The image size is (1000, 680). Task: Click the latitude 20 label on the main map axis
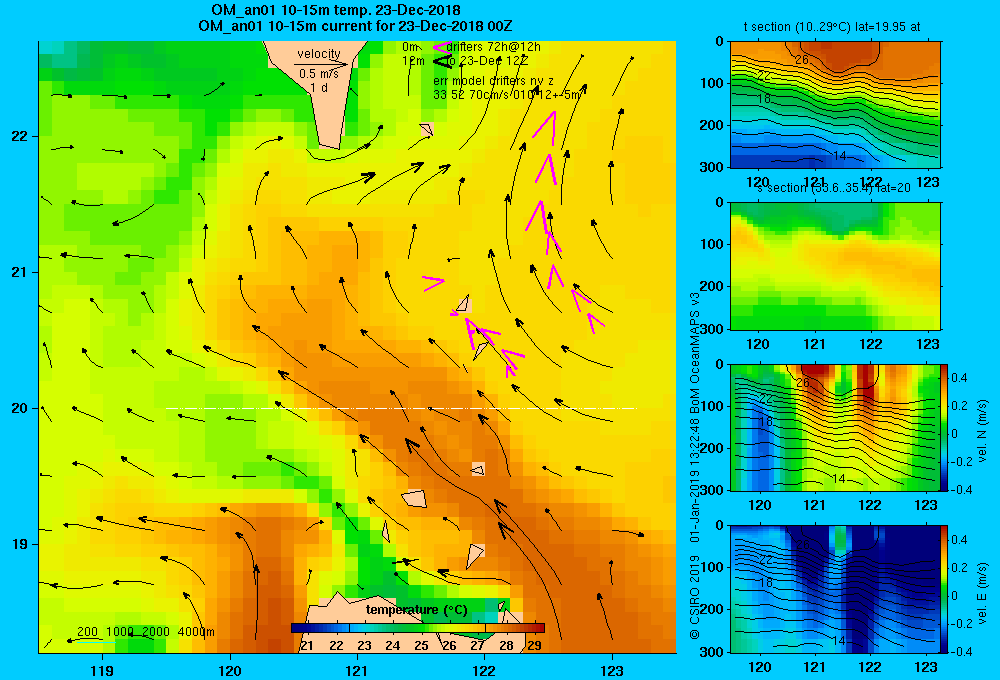tap(20, 408)
